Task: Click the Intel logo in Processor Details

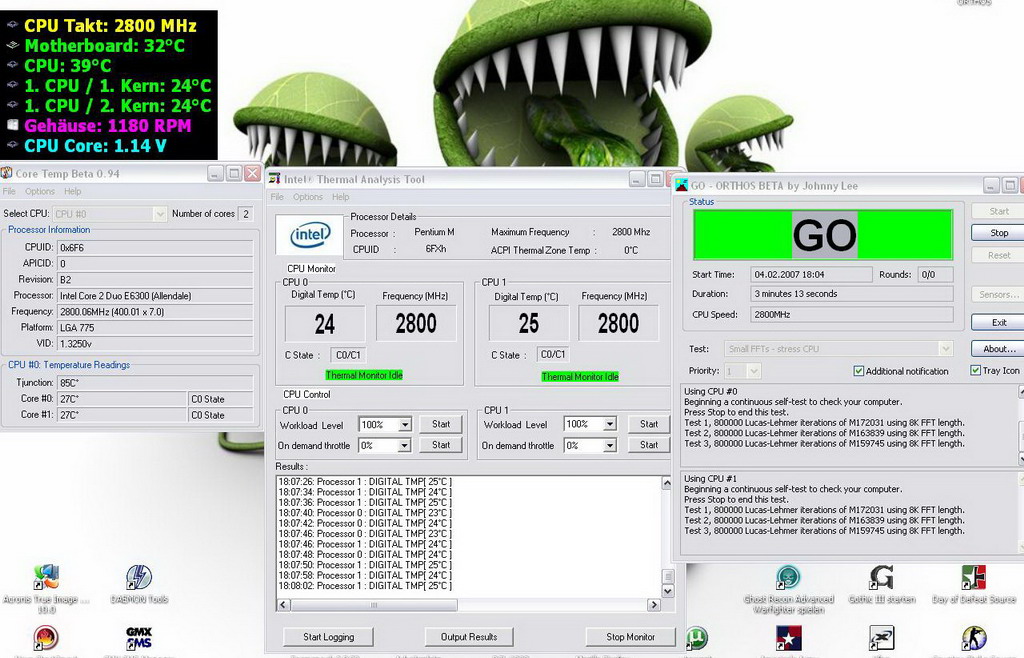Action: 310,234
